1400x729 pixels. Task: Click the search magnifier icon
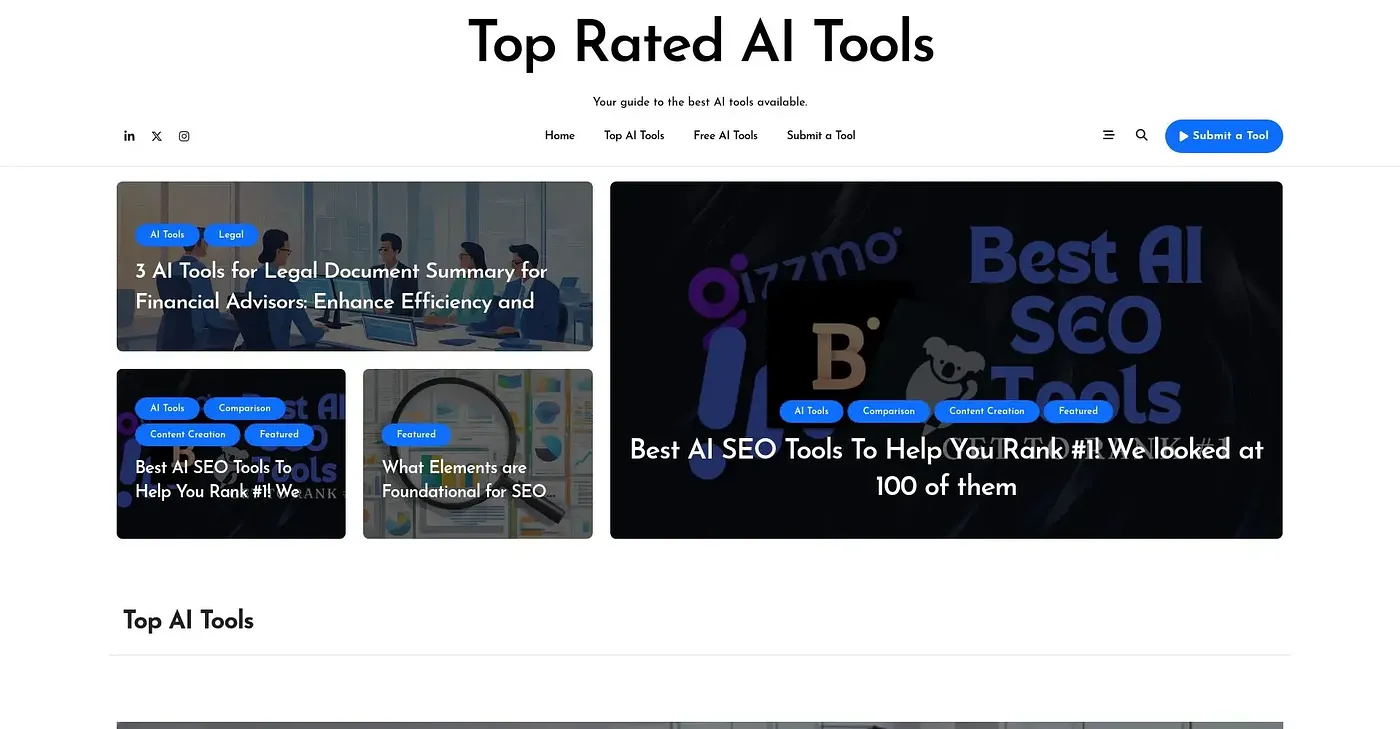pyautogui.click(x=1141, y=135)
